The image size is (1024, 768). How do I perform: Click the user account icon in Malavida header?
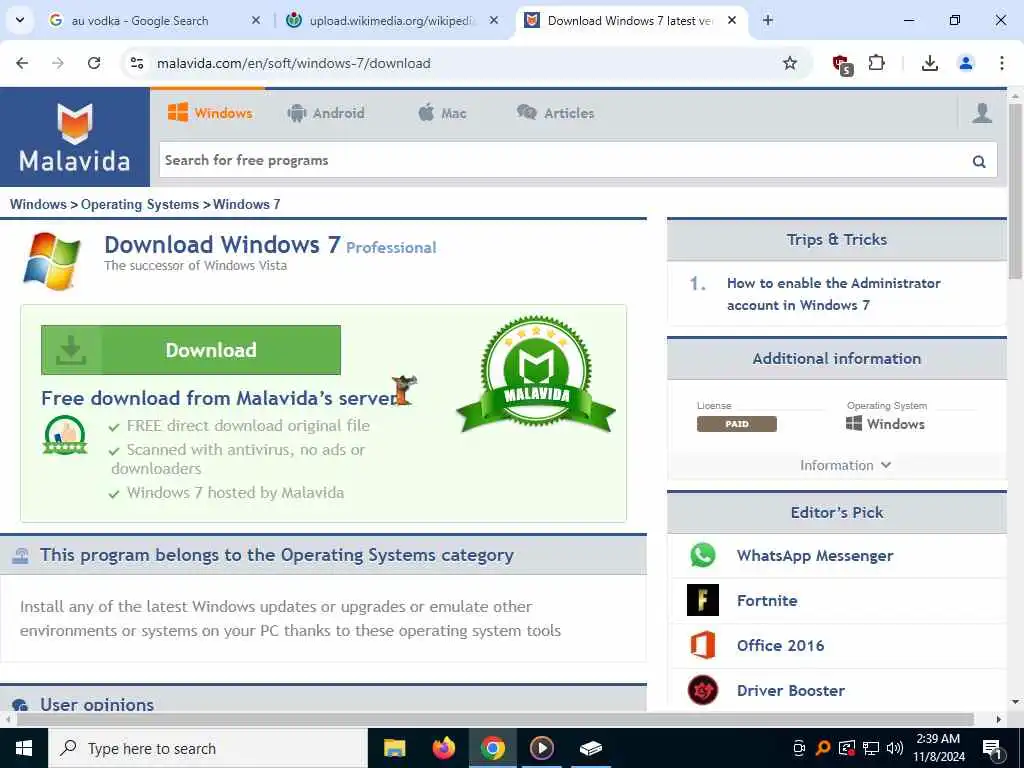click(982, 113)
